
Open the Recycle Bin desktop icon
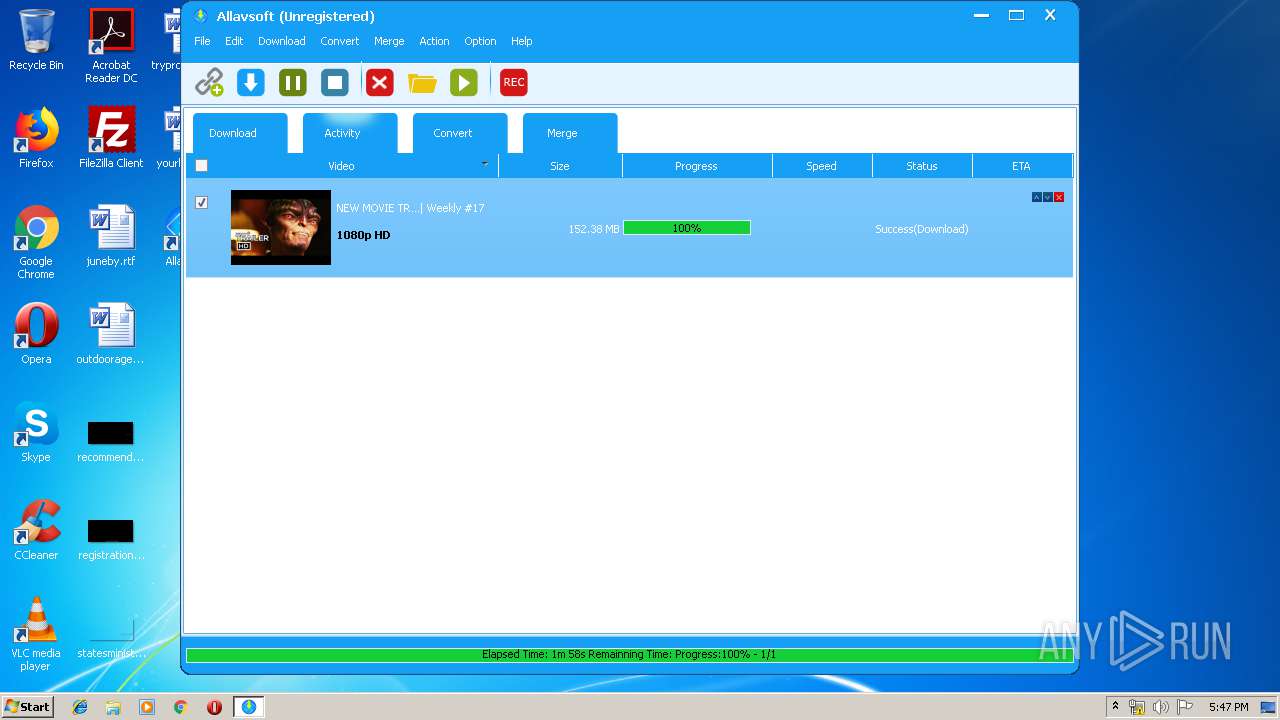pos(36,40)
